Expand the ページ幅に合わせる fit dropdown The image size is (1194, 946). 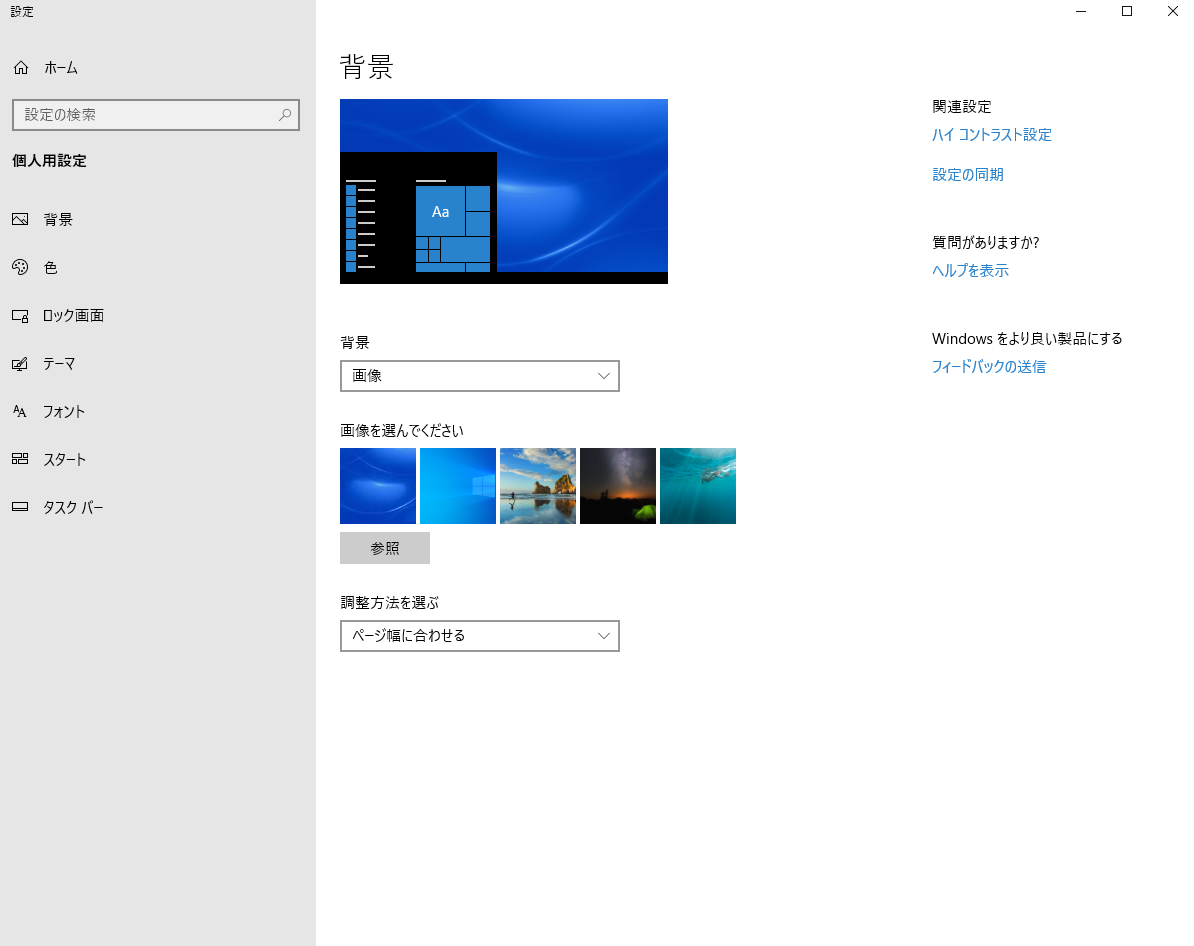pos(479,636)
